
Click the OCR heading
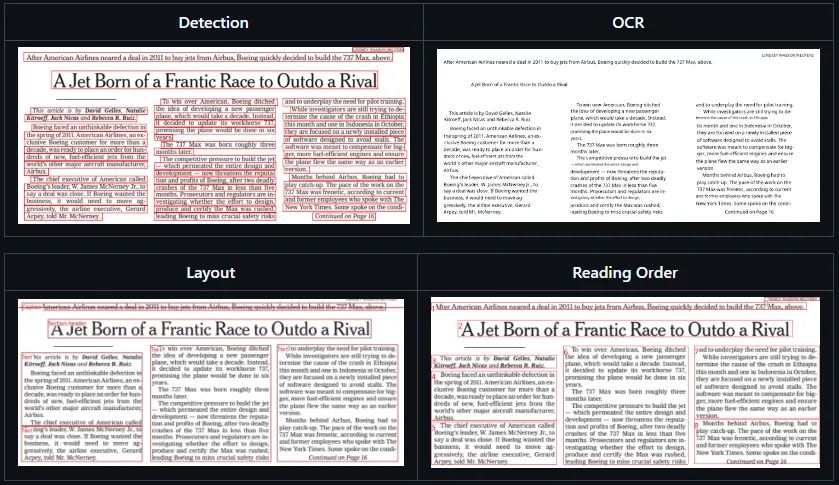pyautogui.click(x=628, y=22)
